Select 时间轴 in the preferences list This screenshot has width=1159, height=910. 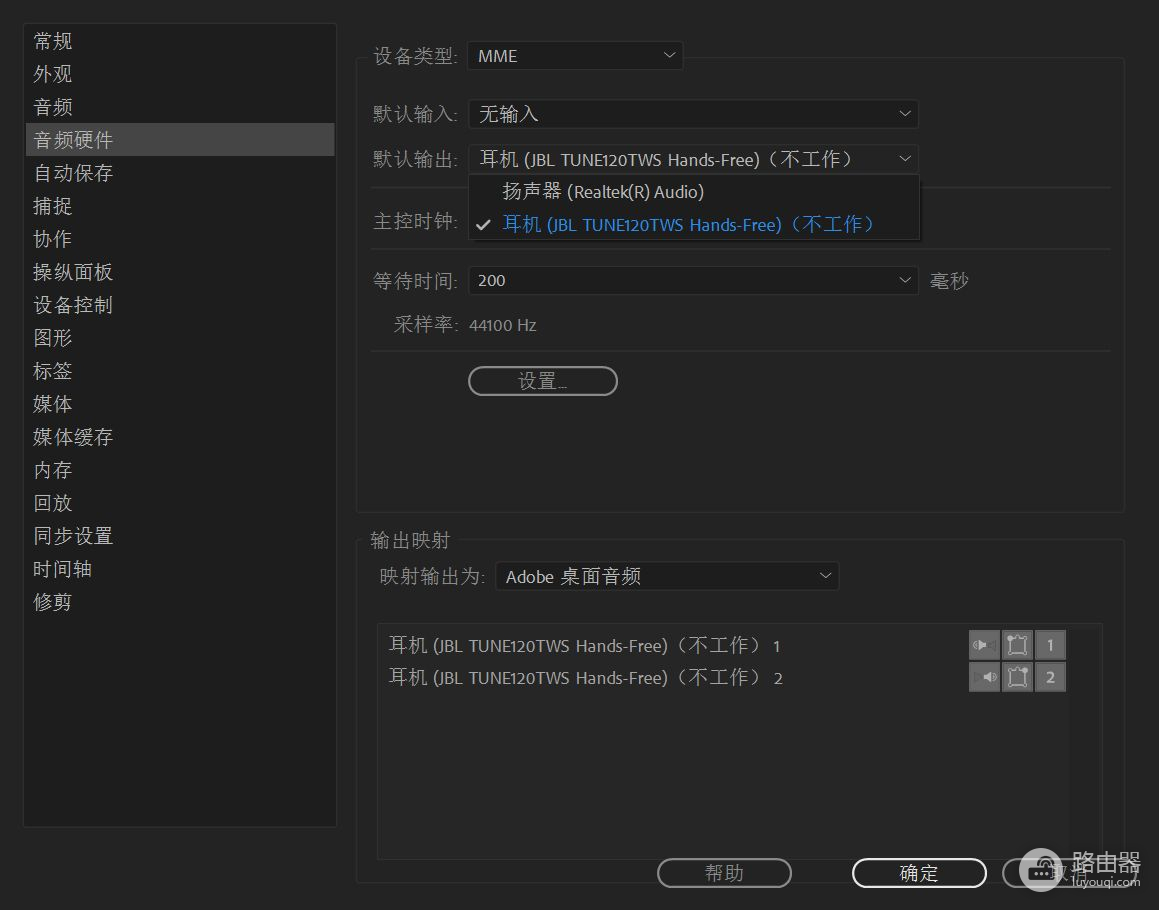[x=180, y=569]
